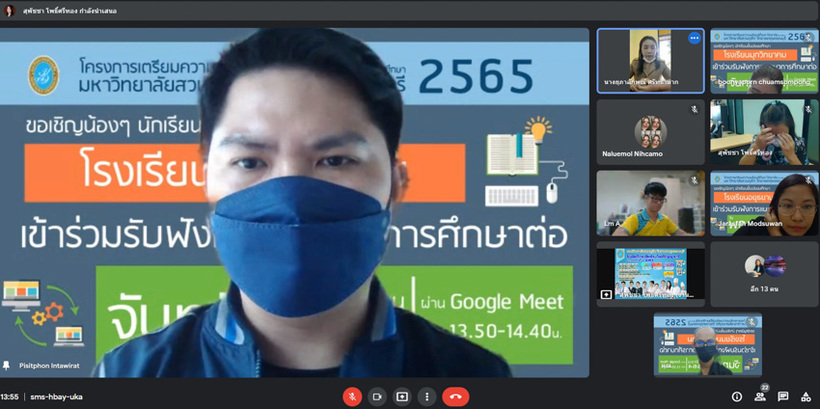
Task: Select the presentation thumbnail tile with poster
Action: [x=651, y=274]
